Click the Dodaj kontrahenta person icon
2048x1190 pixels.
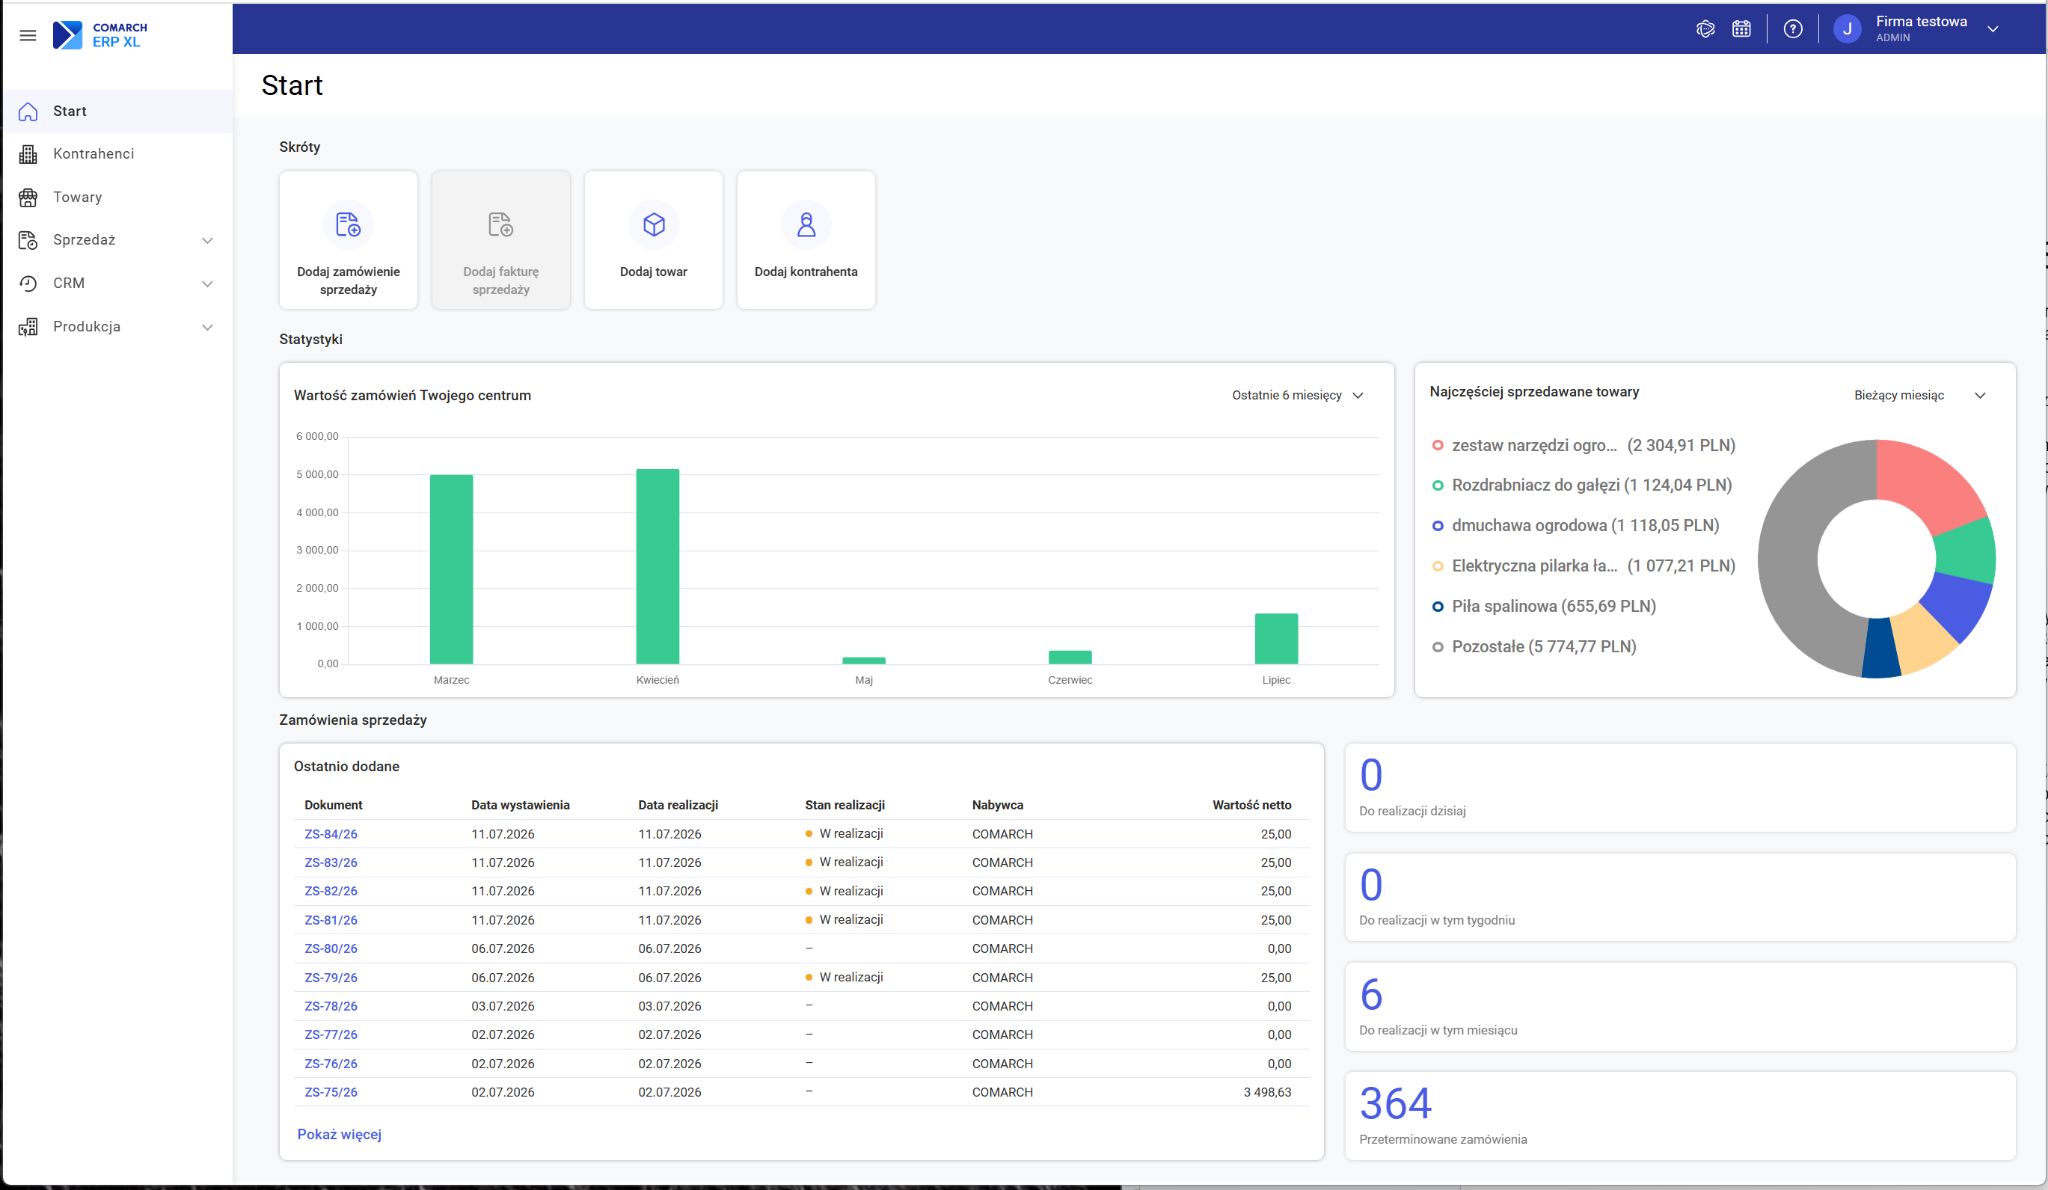pyautogui.click(x=806, y=224)
